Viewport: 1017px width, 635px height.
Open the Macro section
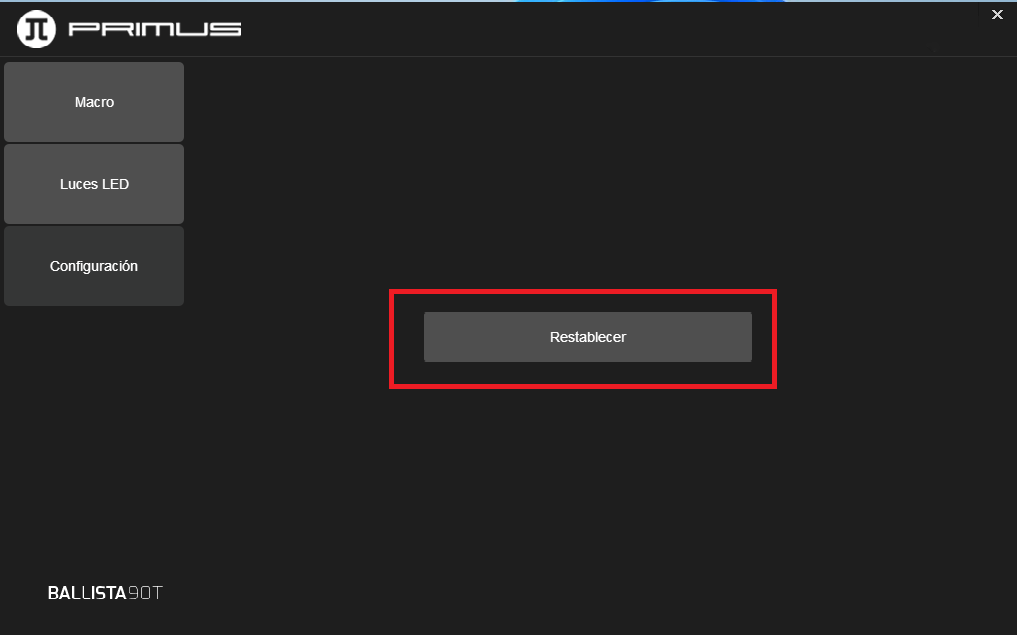94,102
